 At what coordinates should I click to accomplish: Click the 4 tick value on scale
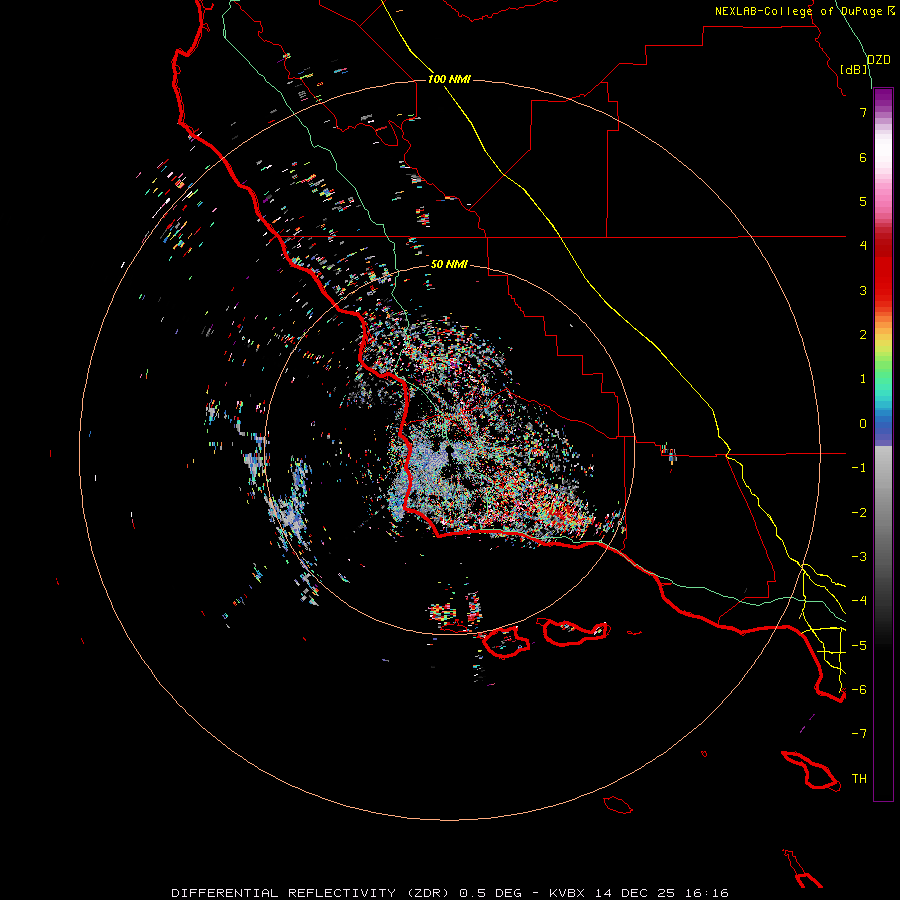tap(863, 246)
